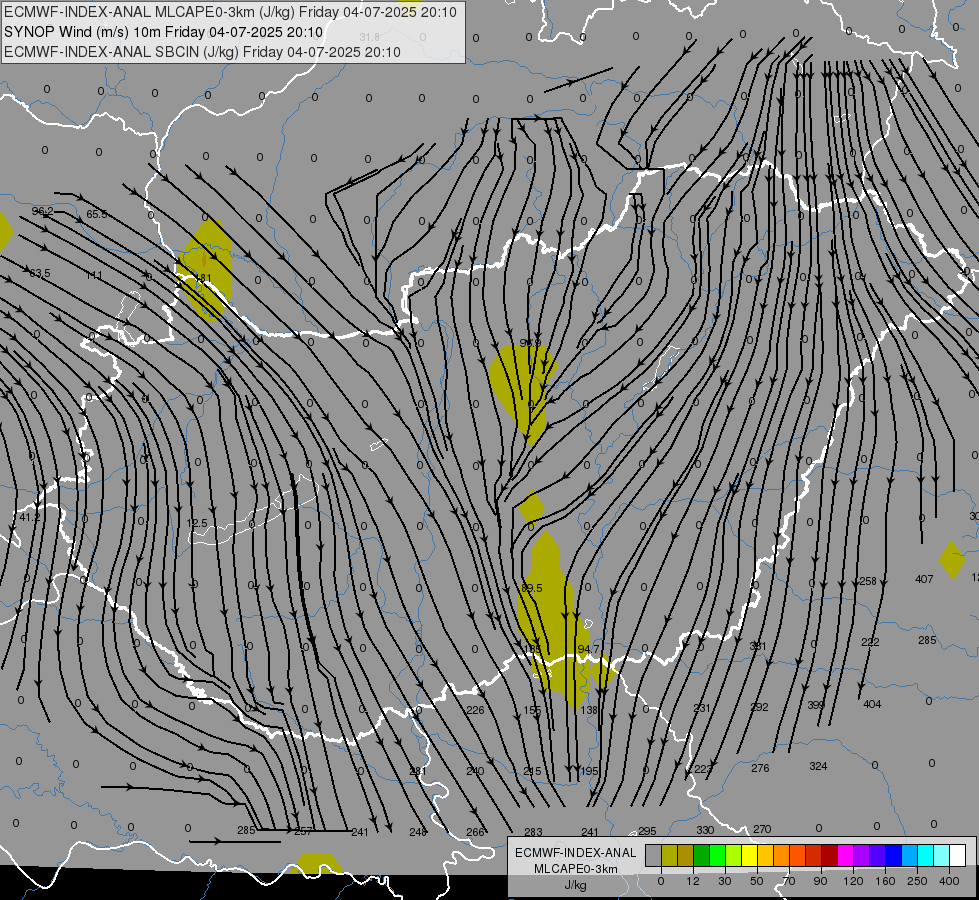Viewport: 979px width, 900px height.
Task: Click the dark mustard legend swatch before 12
Action: (x=686, y=856)
